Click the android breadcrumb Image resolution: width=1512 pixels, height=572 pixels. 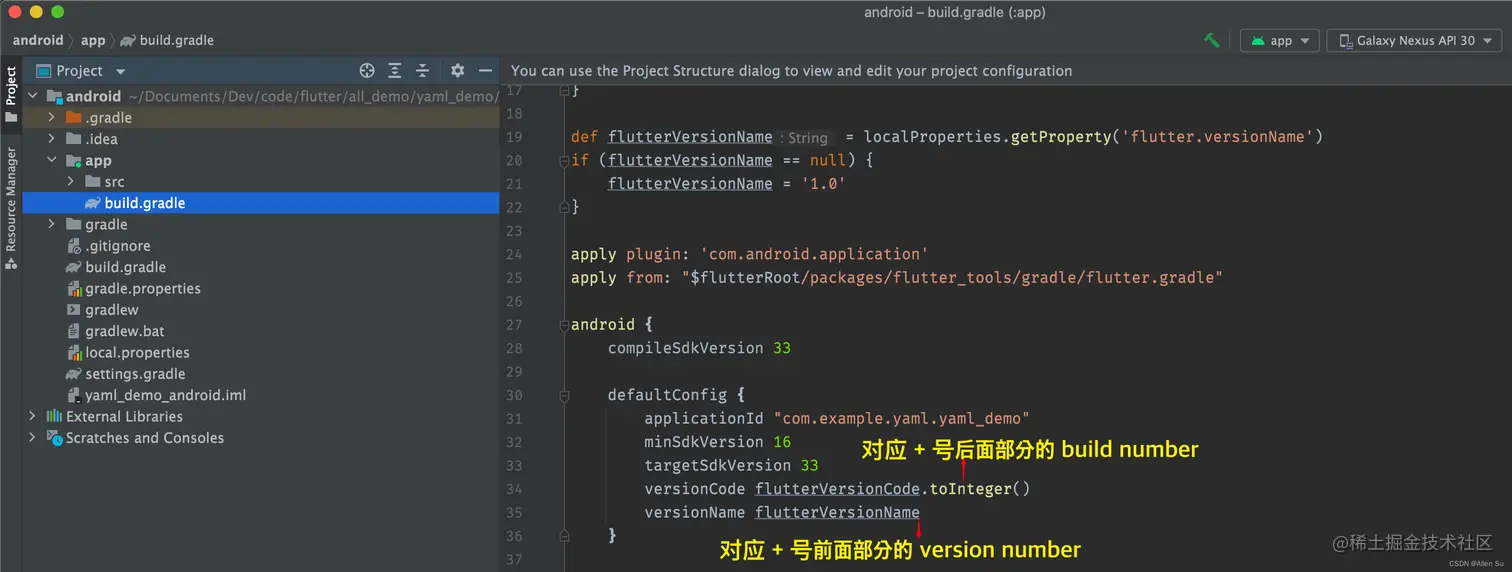pos(38,41)
